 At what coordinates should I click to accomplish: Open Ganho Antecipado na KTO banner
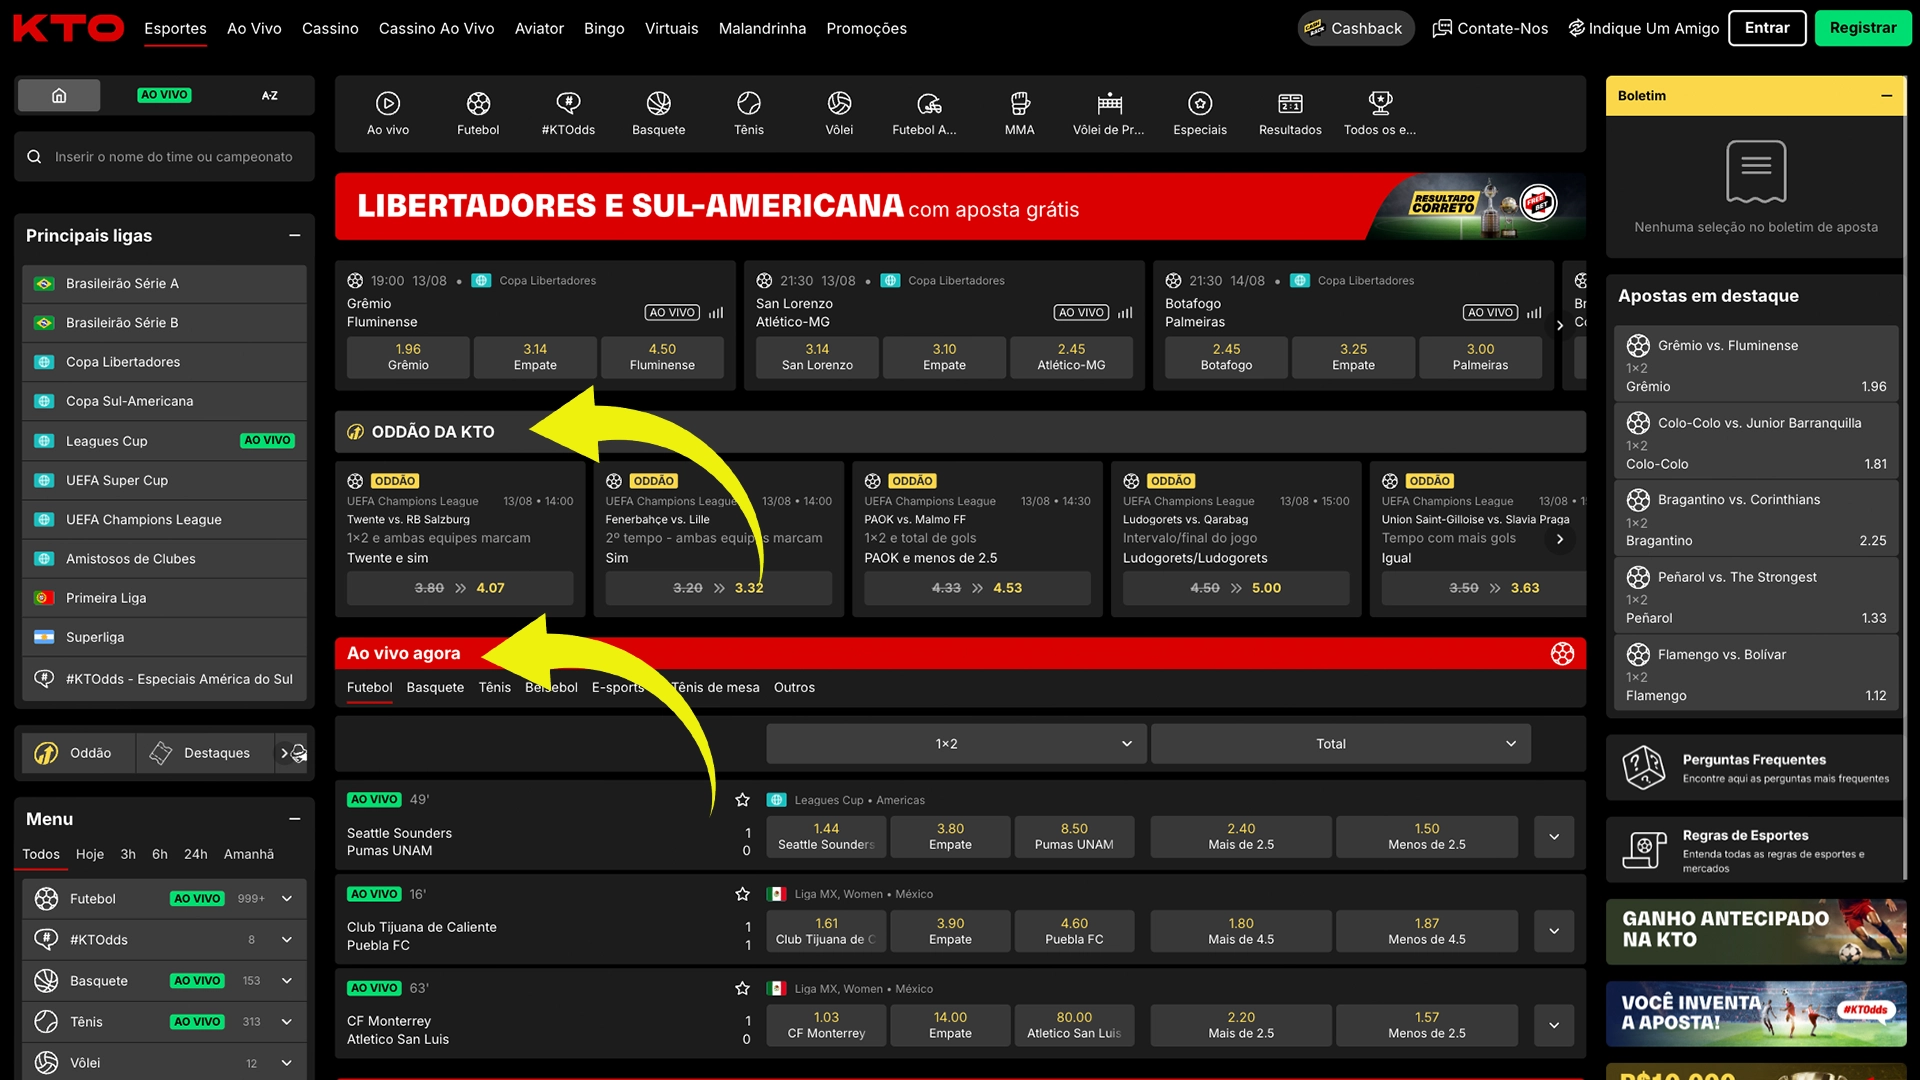click(1755, 931)
